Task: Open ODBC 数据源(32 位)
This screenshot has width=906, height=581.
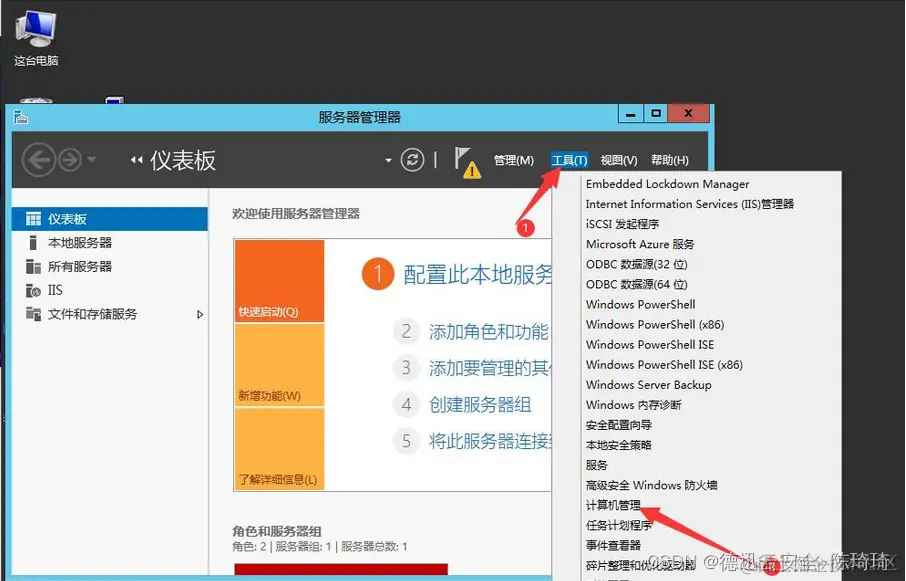Action: 637,265
